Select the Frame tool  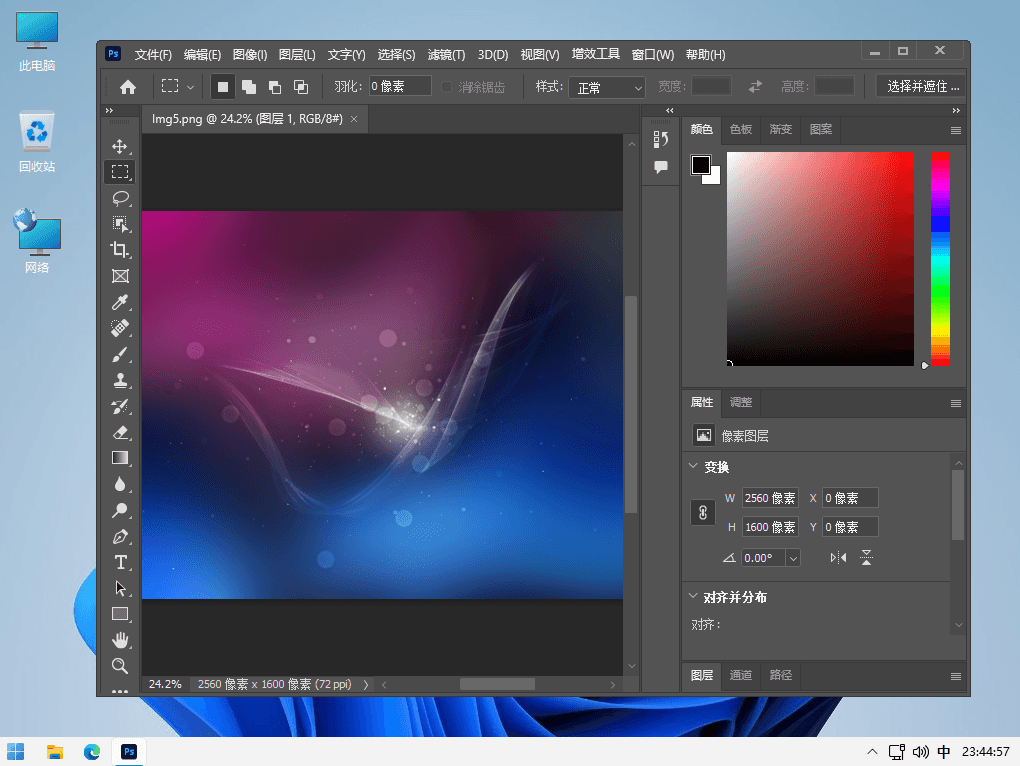120,276
